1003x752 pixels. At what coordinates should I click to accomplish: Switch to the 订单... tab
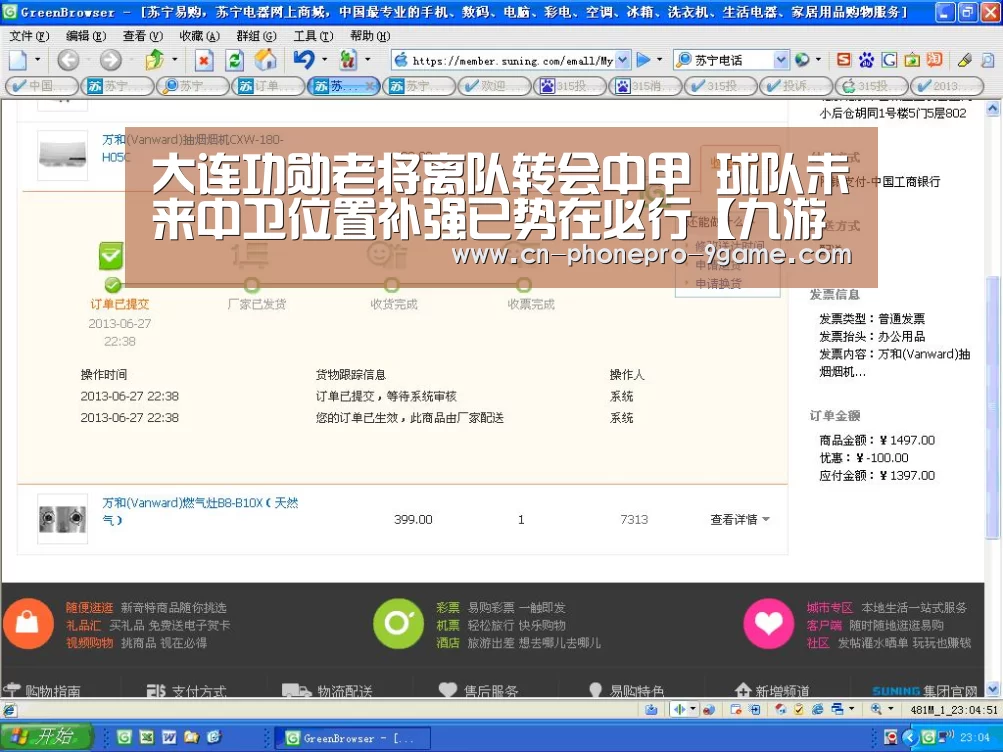(x=268, y=86)
